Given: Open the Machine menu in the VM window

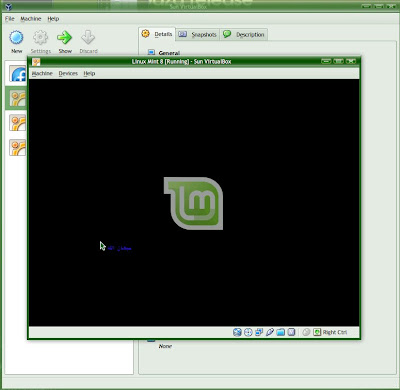Looking at the screenshot, I should click(42, 73).
